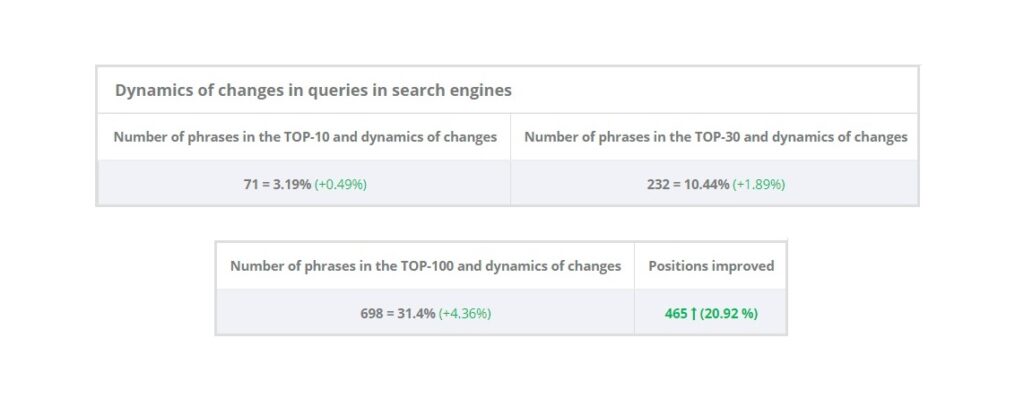Click the green +4.36% change value
This screenshot has width=1024, height=416.
pyautogui.click(x=464, y=314)
